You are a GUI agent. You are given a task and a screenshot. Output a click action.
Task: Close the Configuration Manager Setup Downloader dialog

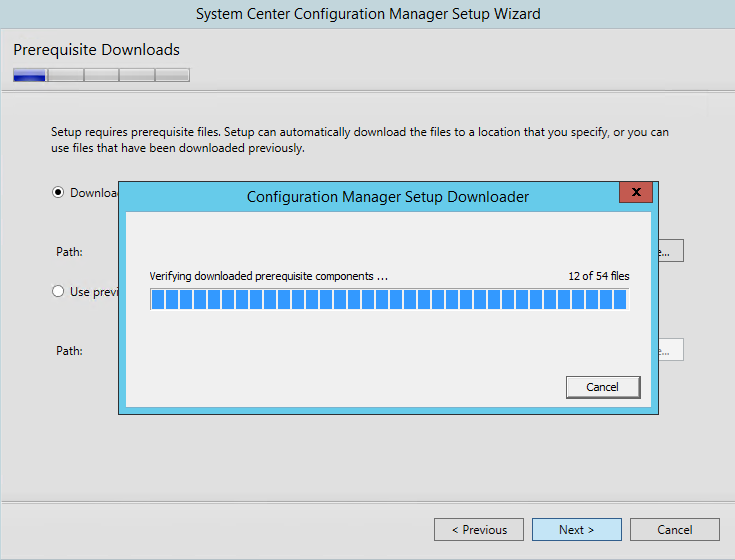(636, 192)
